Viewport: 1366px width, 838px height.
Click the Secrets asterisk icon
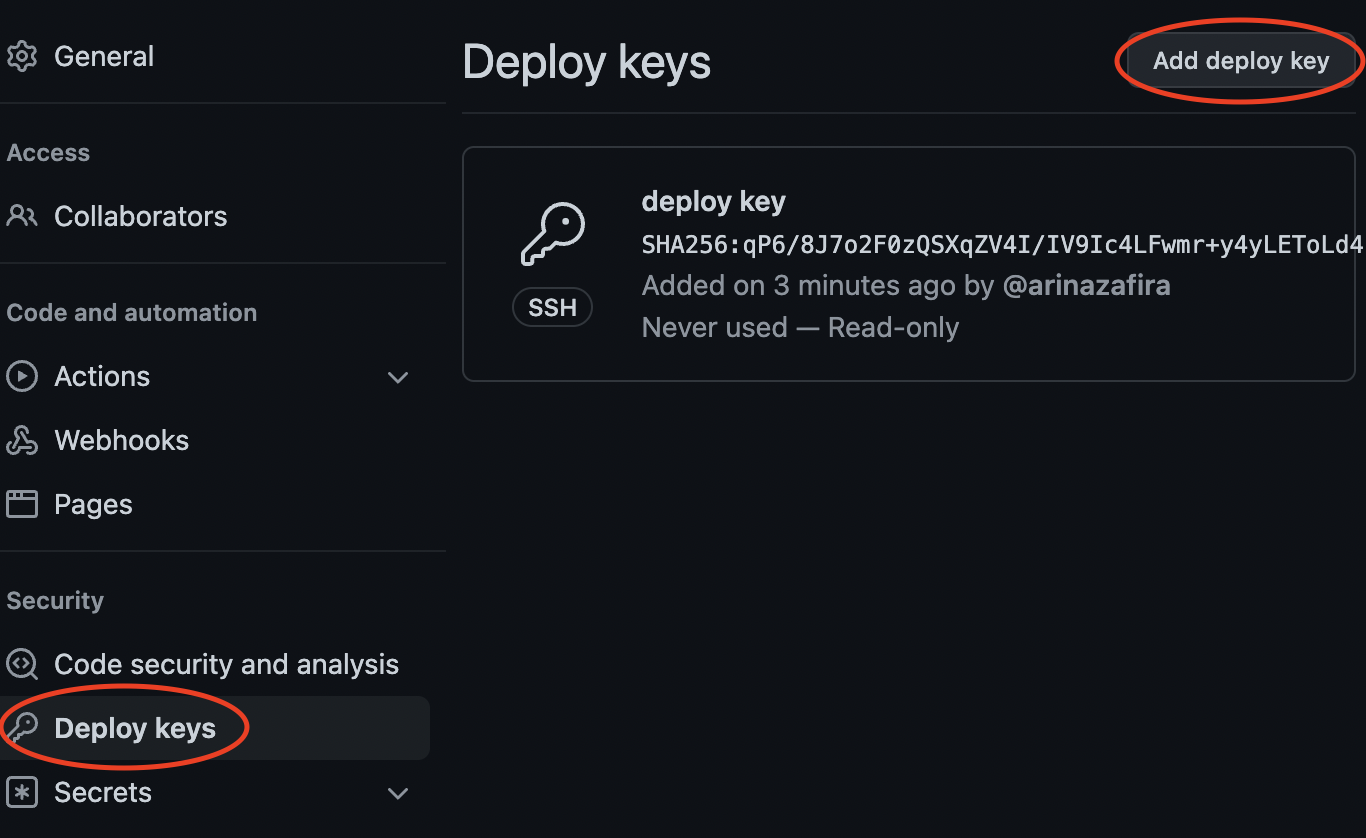22,792
